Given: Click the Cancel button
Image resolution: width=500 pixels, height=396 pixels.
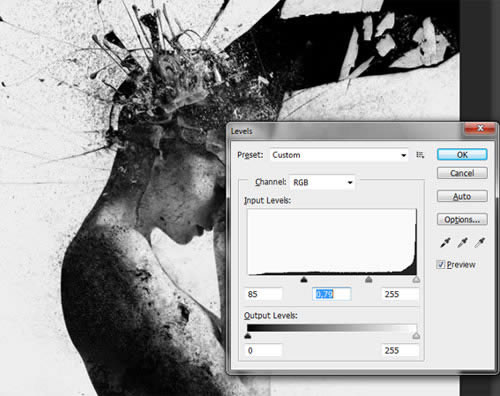Looking at the screenshot, I should (x=462, y=173).
